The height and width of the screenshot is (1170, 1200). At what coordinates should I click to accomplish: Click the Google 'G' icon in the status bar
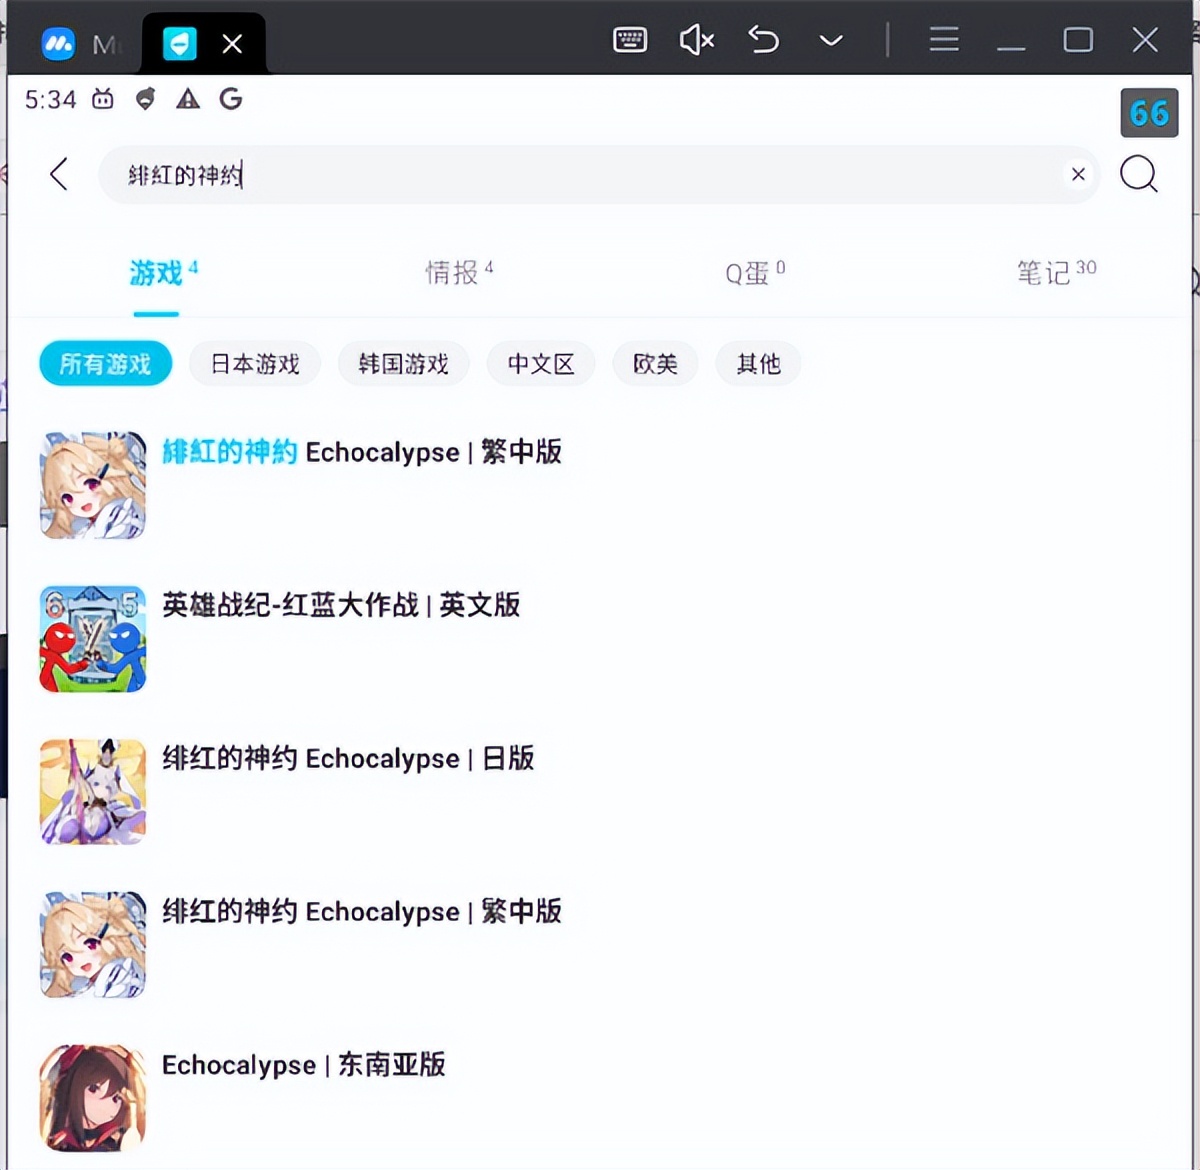click(x=230, y=99)
